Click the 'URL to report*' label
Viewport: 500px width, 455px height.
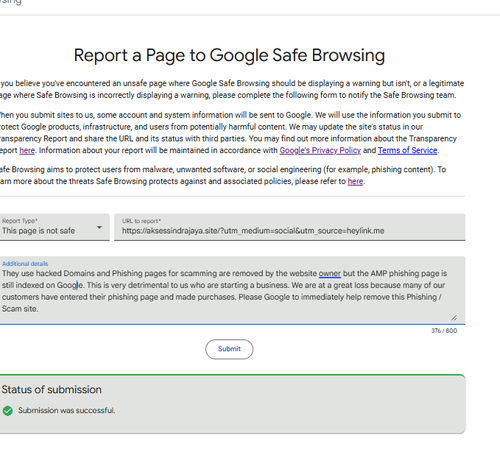[141, 221]
